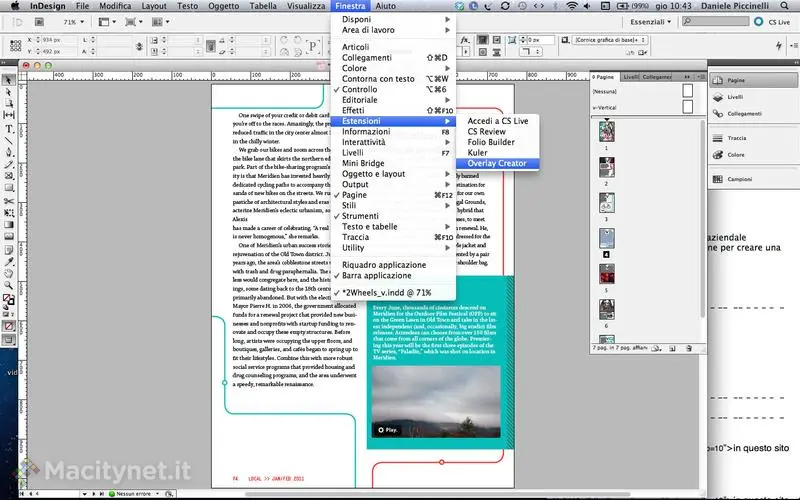The width and height of the screenshot is (800, 500).
Task: Open the Traccia stroke panel icon
Action: tap(737, 138)
